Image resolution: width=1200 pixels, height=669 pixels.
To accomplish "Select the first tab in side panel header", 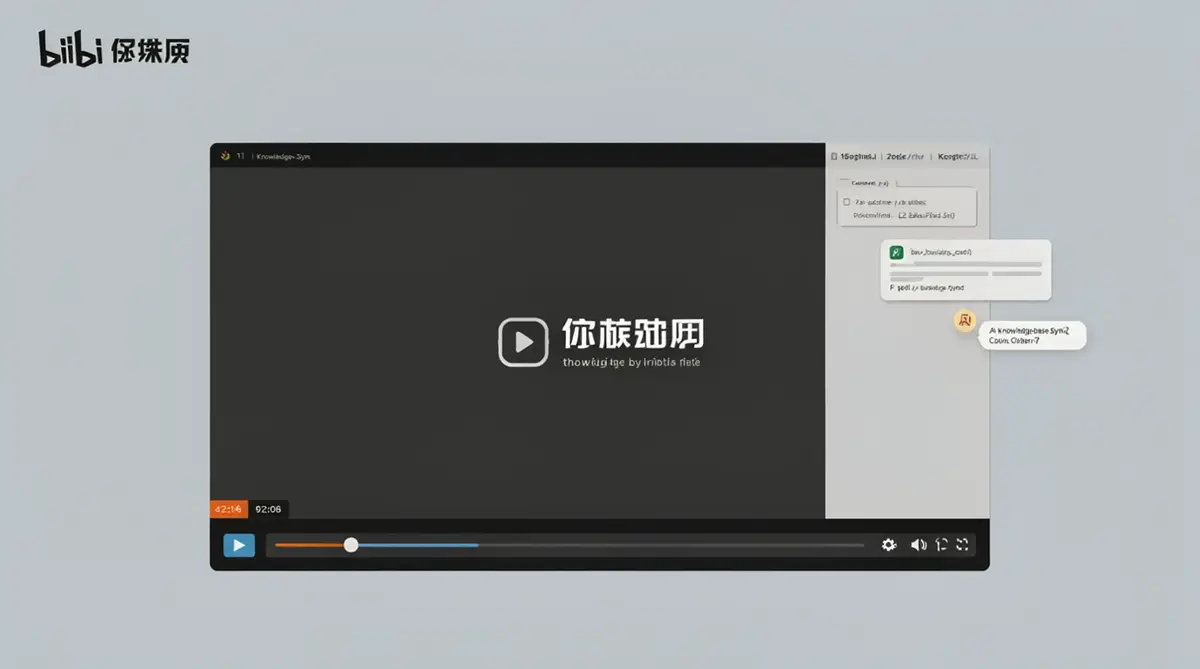I will (x=856, y=157).
